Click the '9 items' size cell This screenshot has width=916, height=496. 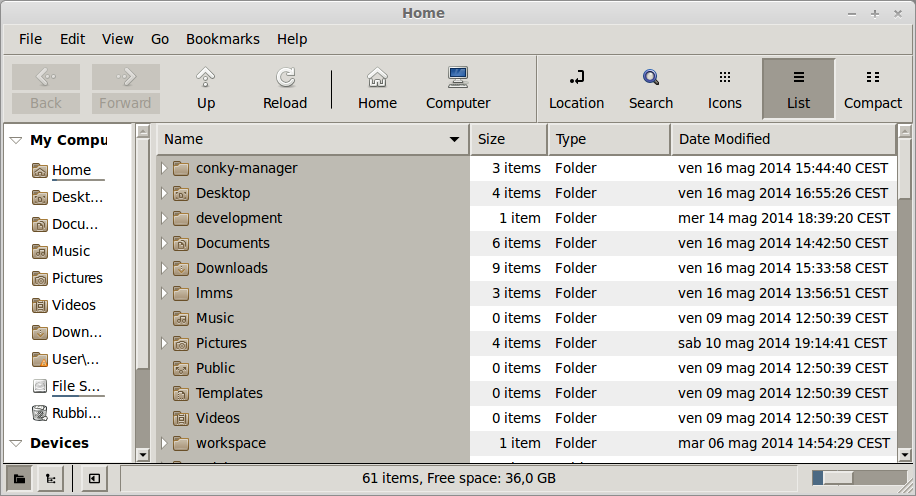(516, 268)
